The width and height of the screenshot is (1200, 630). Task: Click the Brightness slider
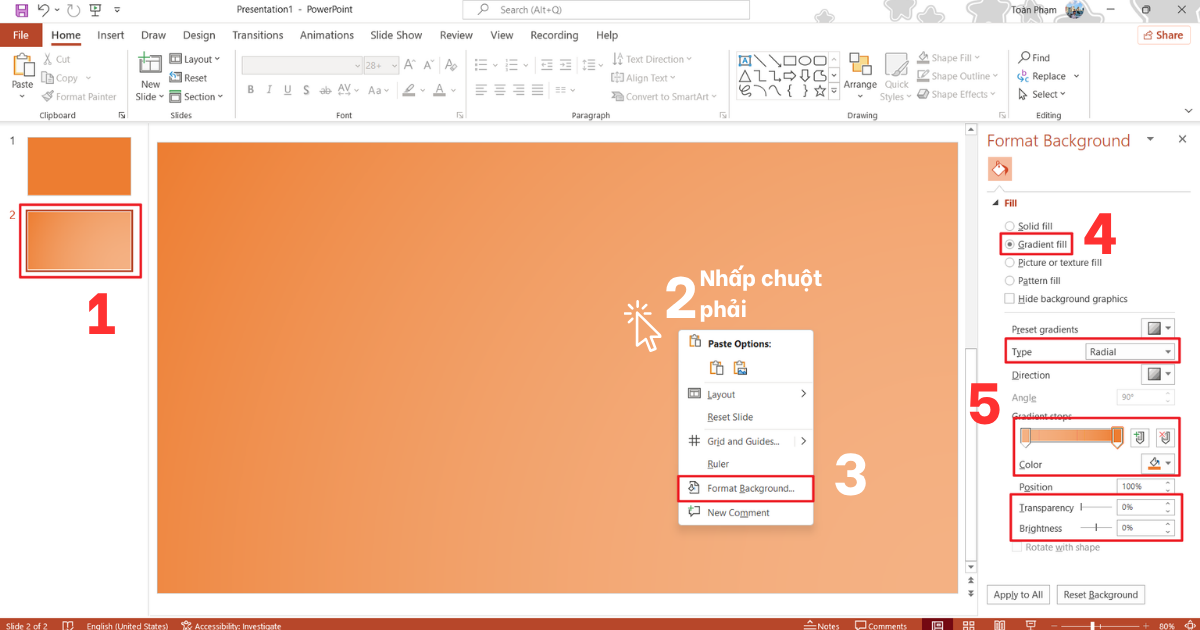tap(1095, 527)
